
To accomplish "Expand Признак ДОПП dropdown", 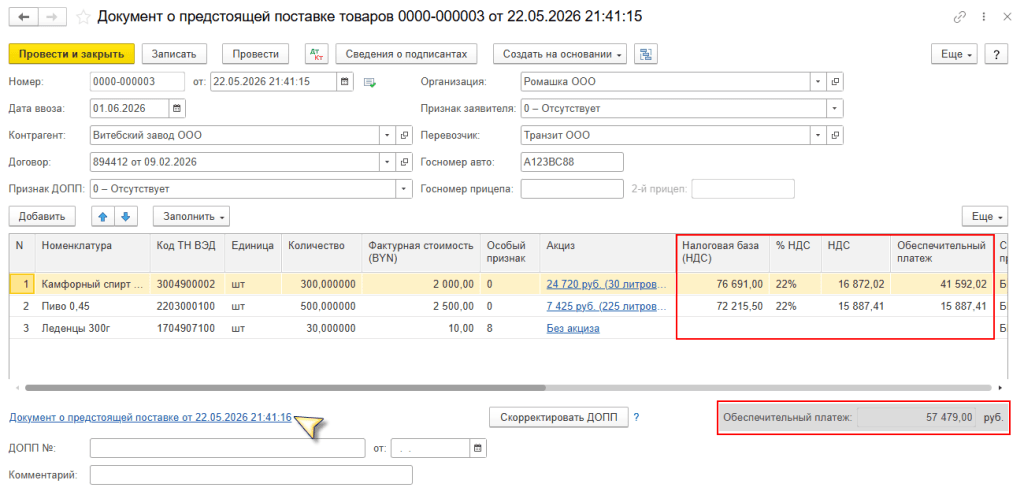I will coord(404,189).
